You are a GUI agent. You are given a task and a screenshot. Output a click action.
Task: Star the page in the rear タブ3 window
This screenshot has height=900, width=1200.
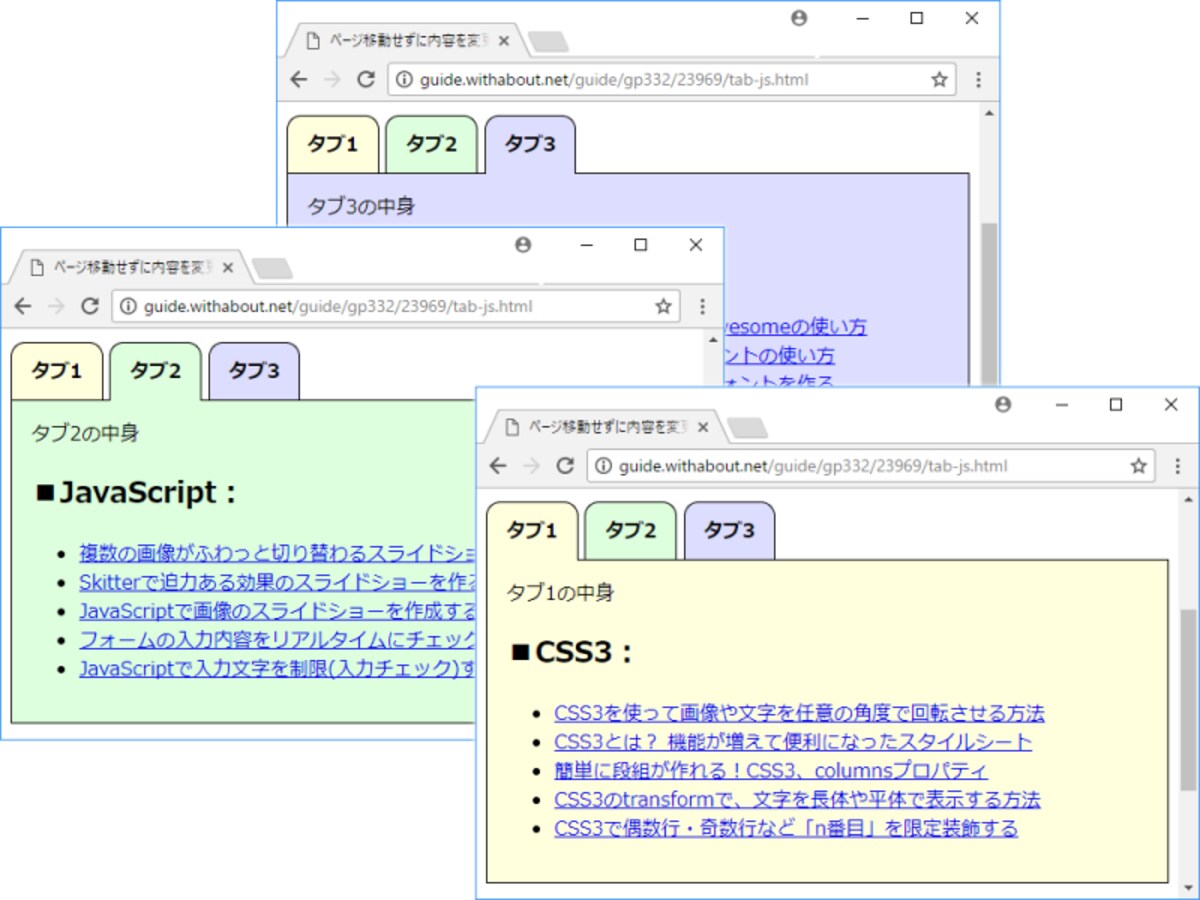click(x=939, y=80)
